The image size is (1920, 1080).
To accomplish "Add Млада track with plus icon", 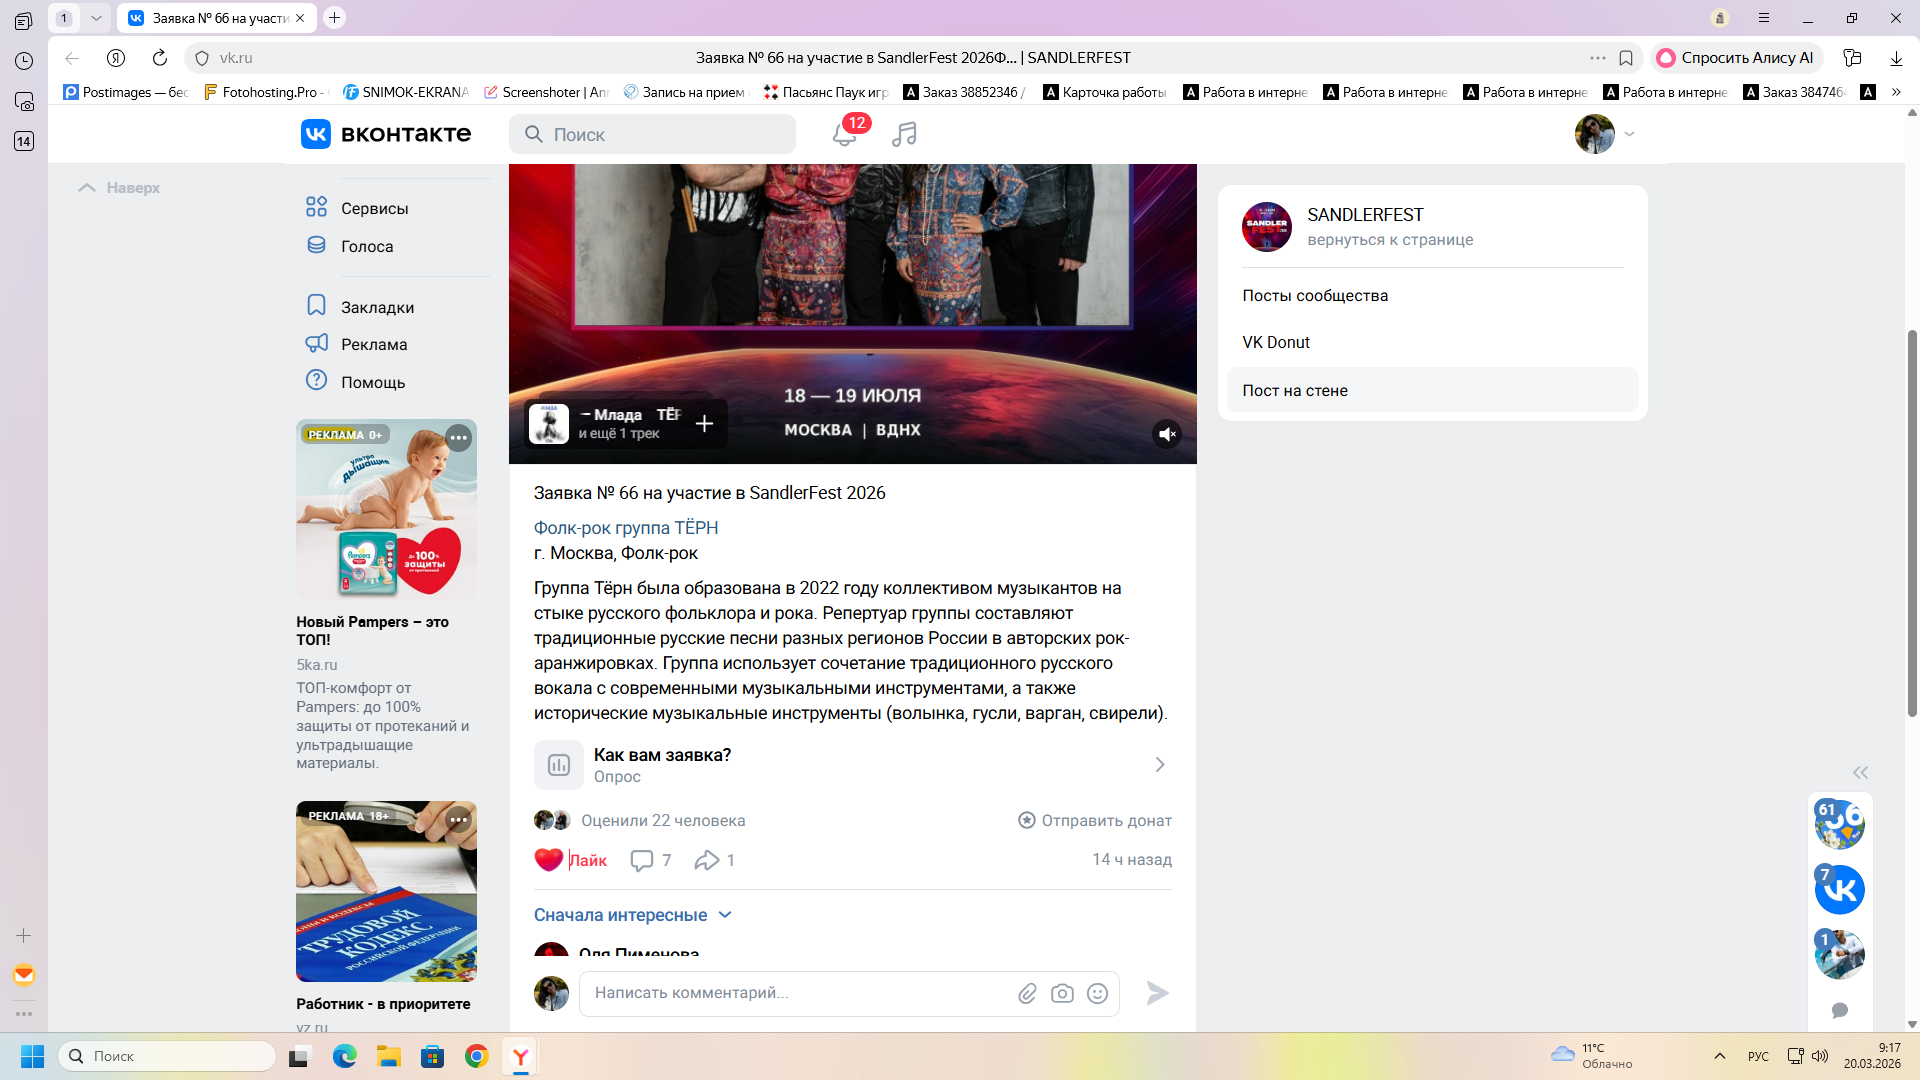I will pyautogui.click(x=704, y=424).
